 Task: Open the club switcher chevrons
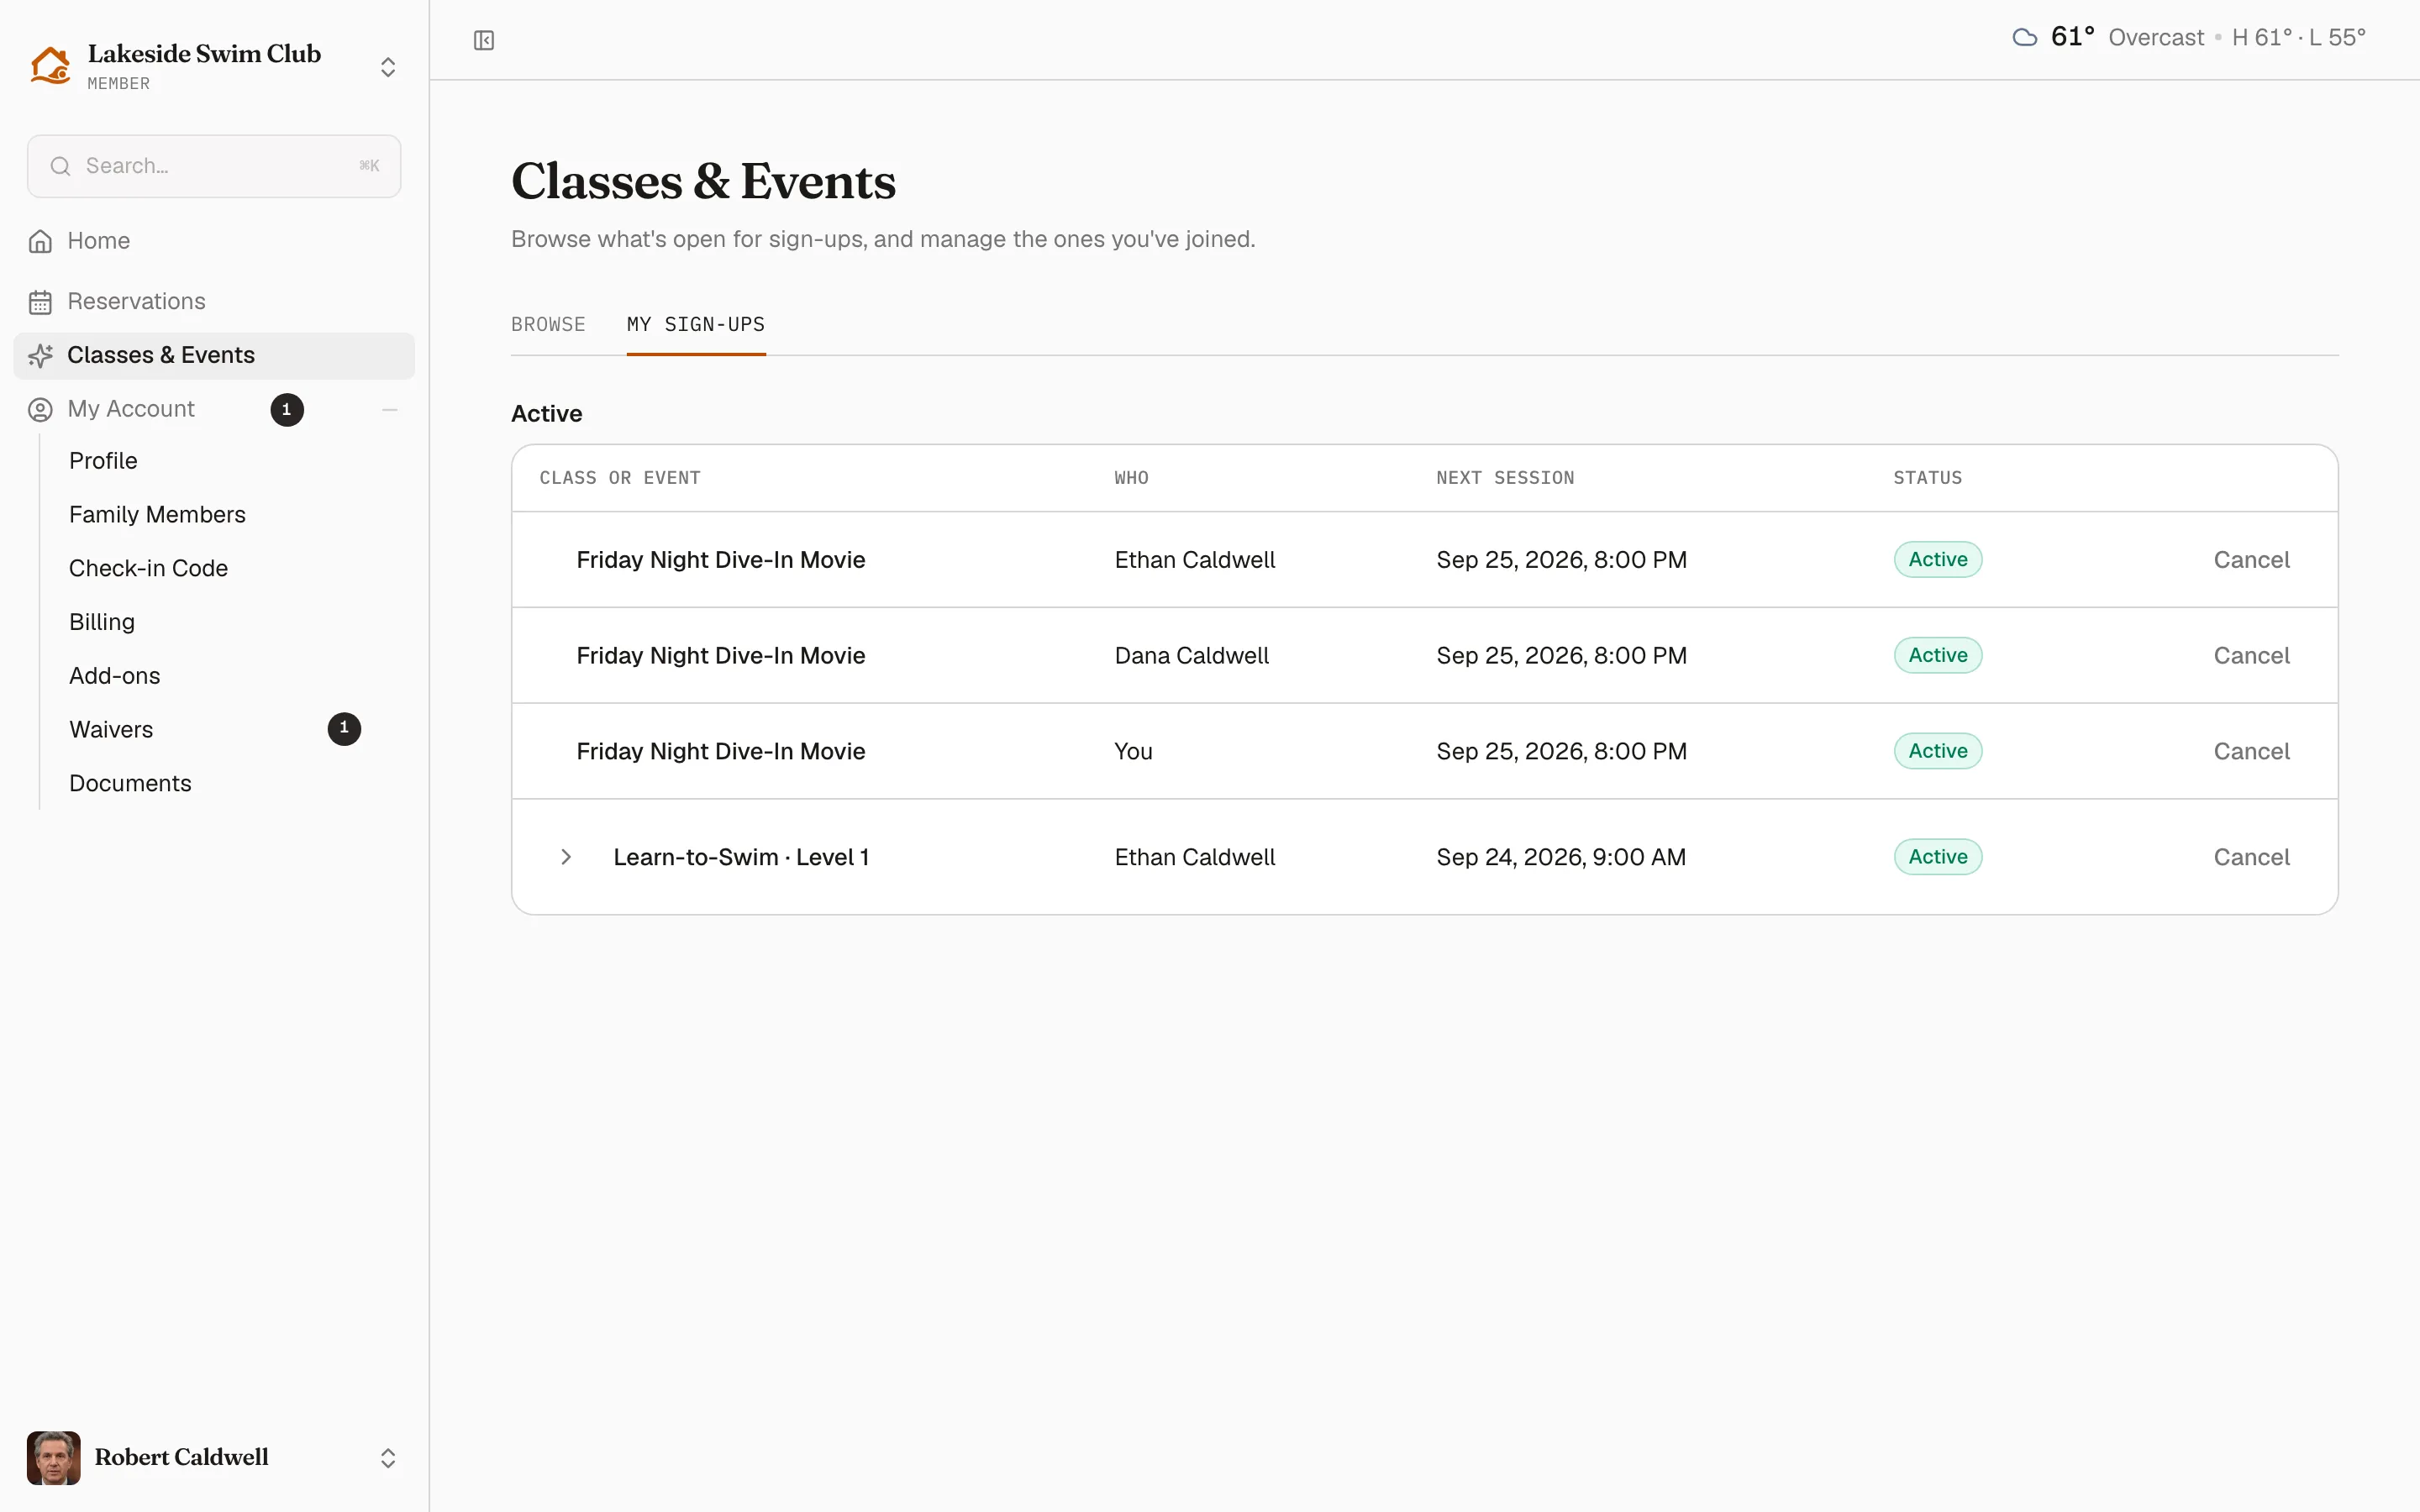click(x=388, y=67)
